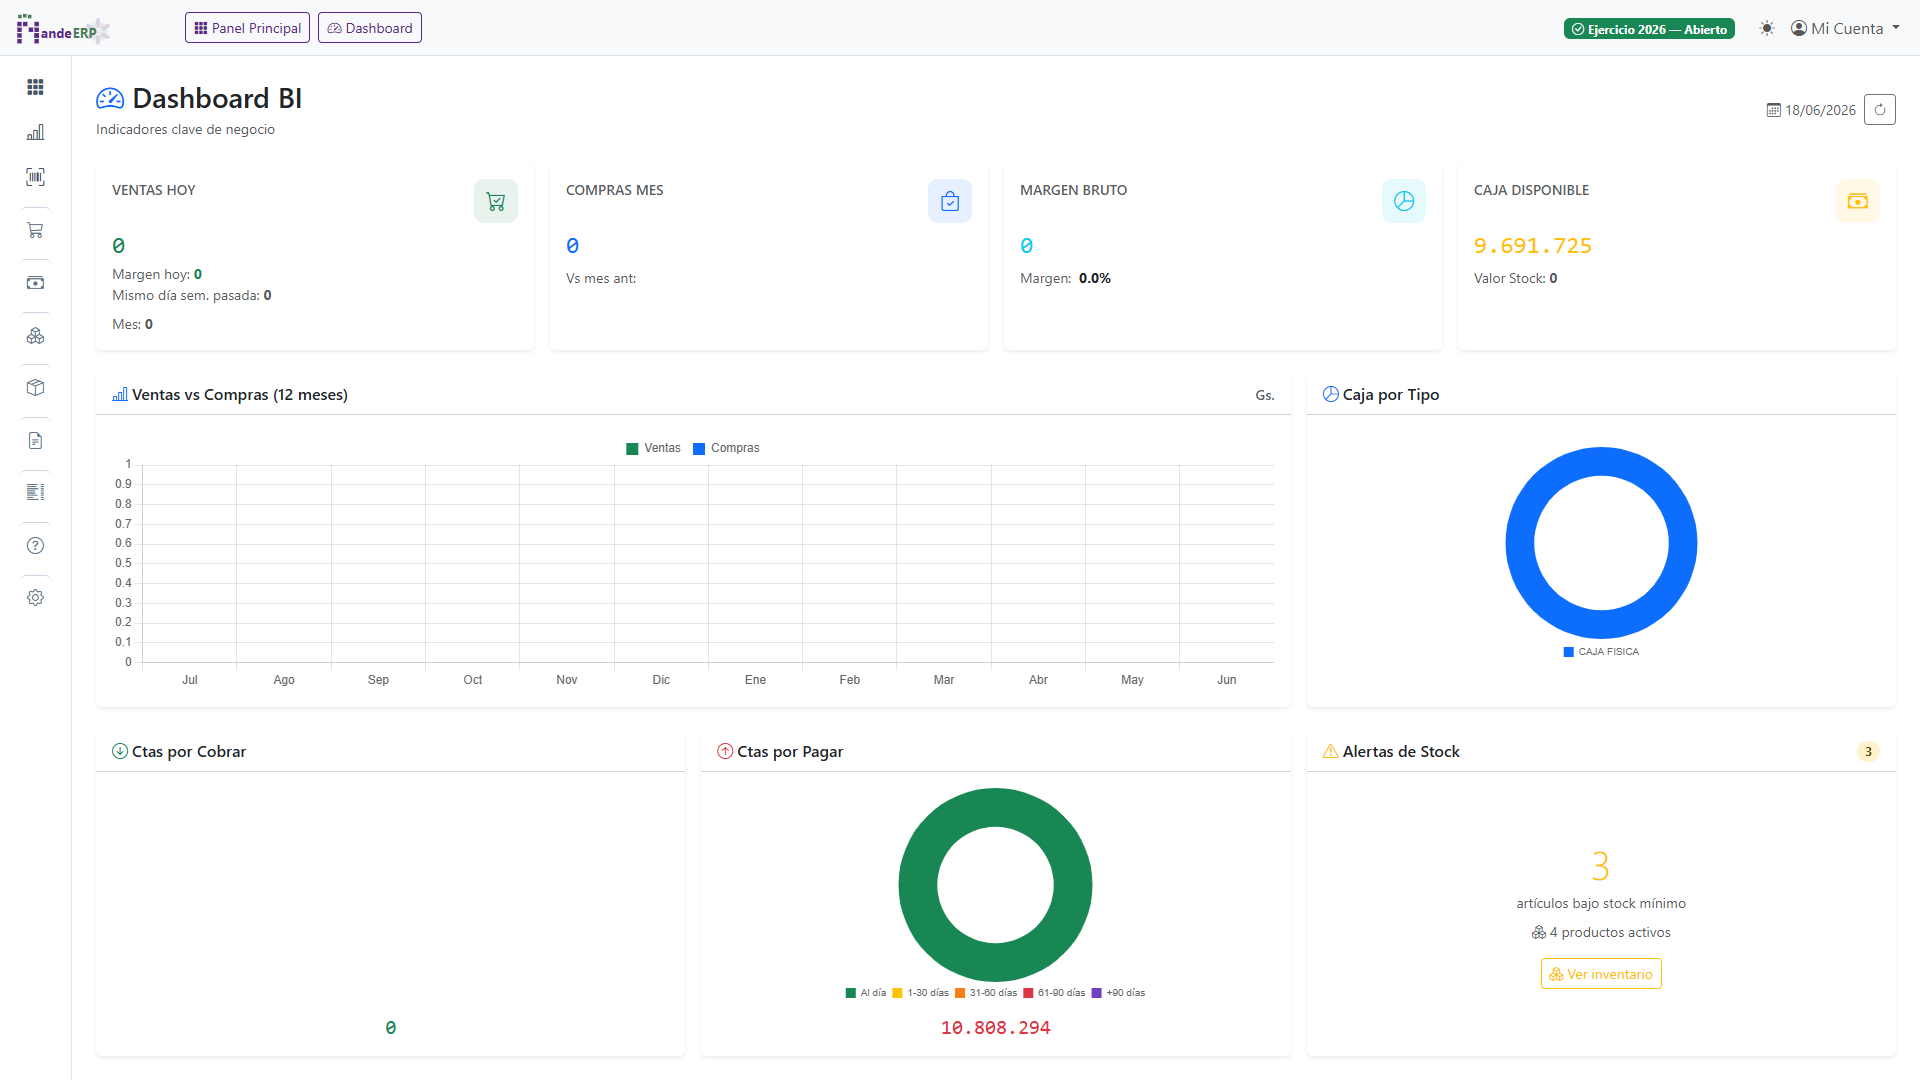Screen dimensions: 1920x1080
Task: Open the apps grid sidebar icon
Action: 35,87
